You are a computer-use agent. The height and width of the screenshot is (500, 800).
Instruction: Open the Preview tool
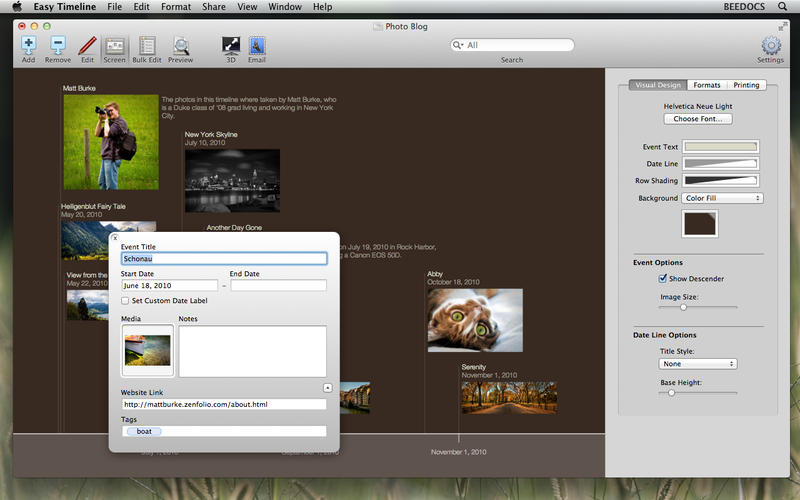181,46
